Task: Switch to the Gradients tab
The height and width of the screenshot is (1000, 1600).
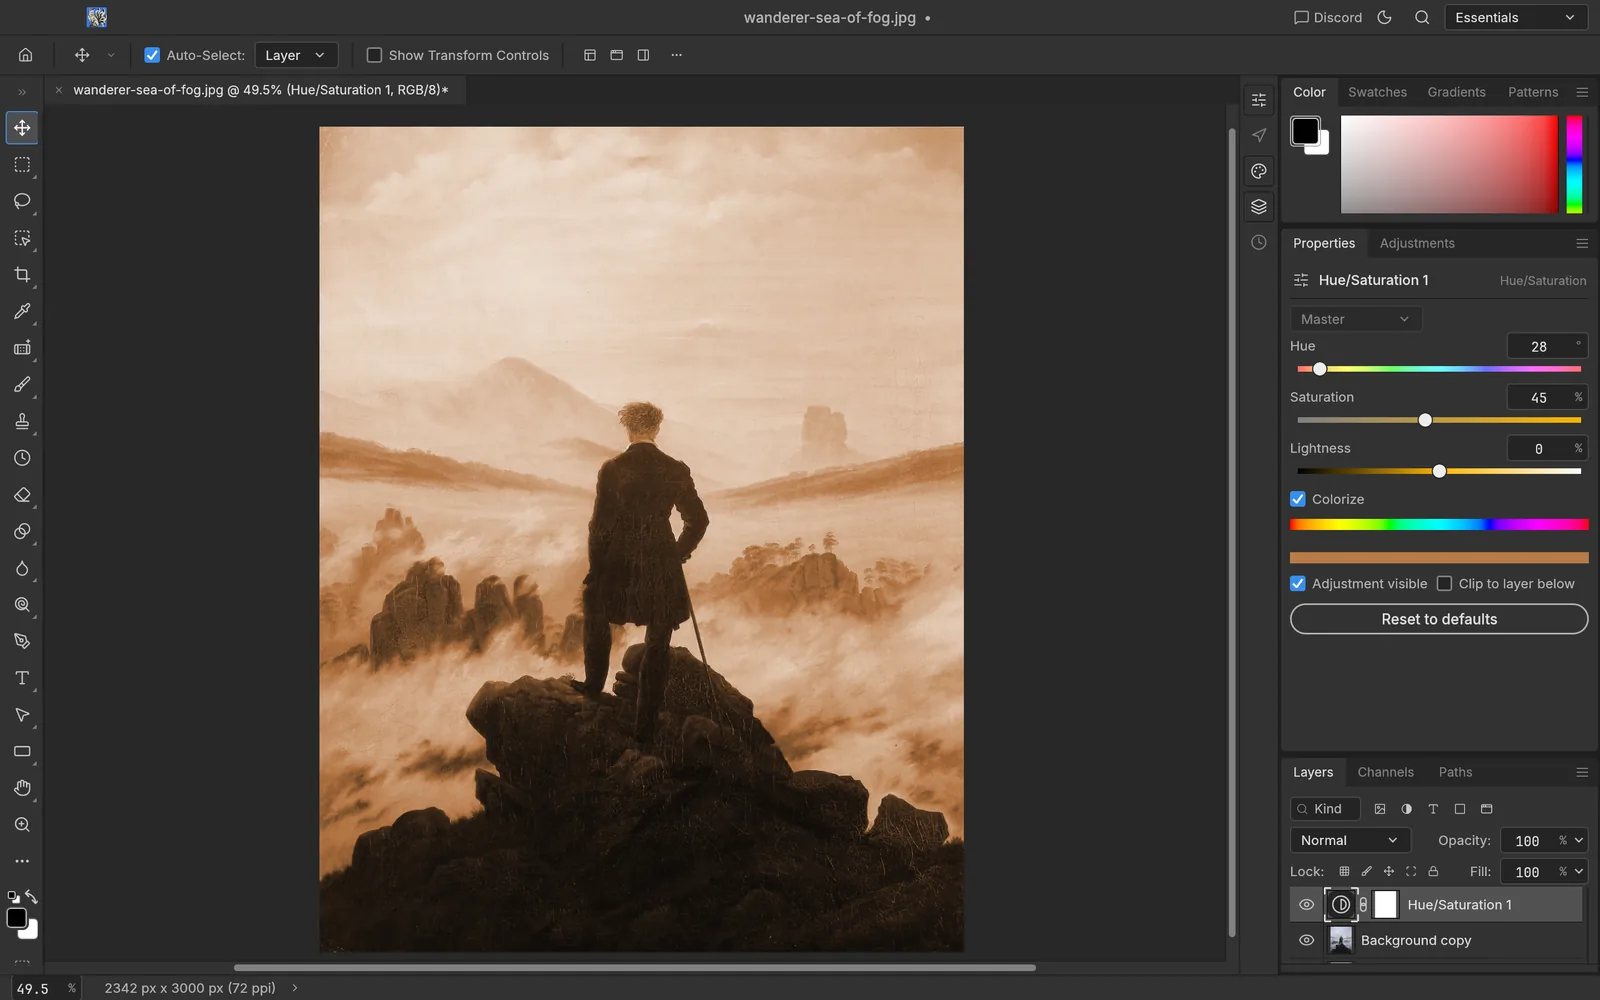Action: [x=1456, y=92]
